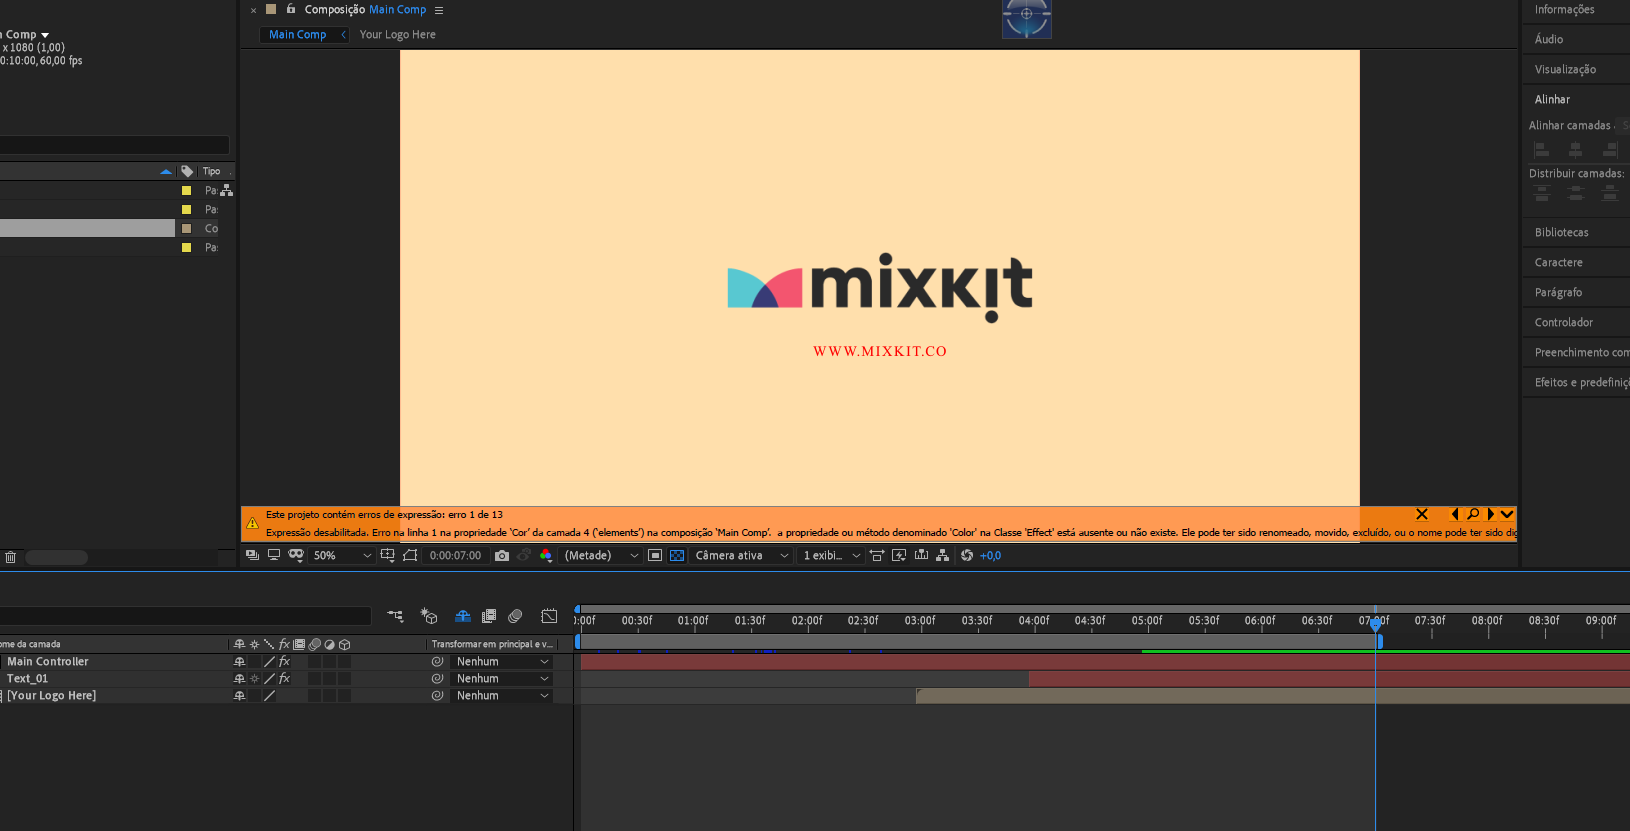This screenshot has width=1630, height=831.
Task: Toggle hide shy layers switch in timeline
Action: click(x=463, y=616)
